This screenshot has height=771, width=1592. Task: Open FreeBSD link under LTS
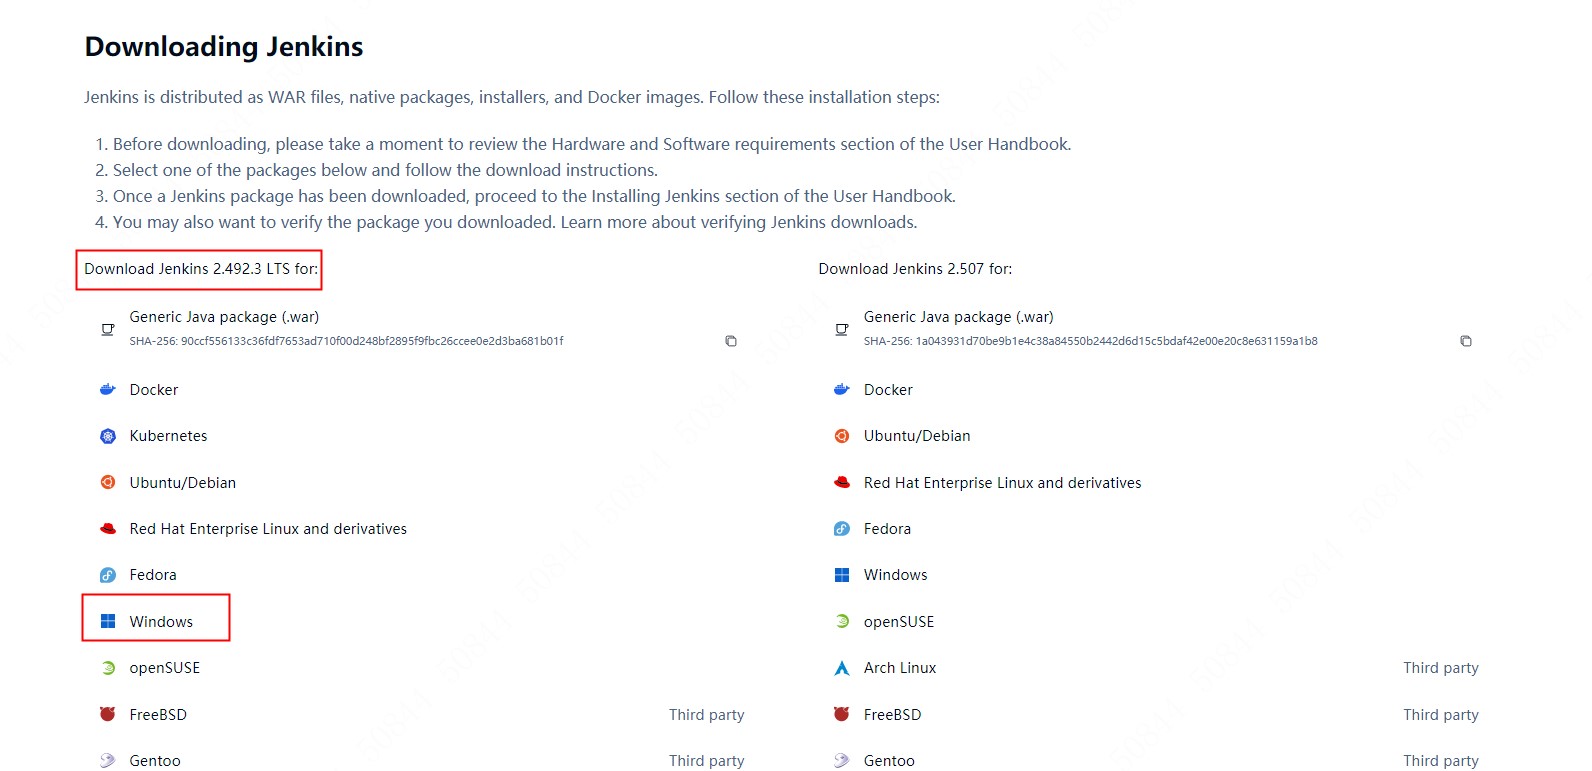158,715
